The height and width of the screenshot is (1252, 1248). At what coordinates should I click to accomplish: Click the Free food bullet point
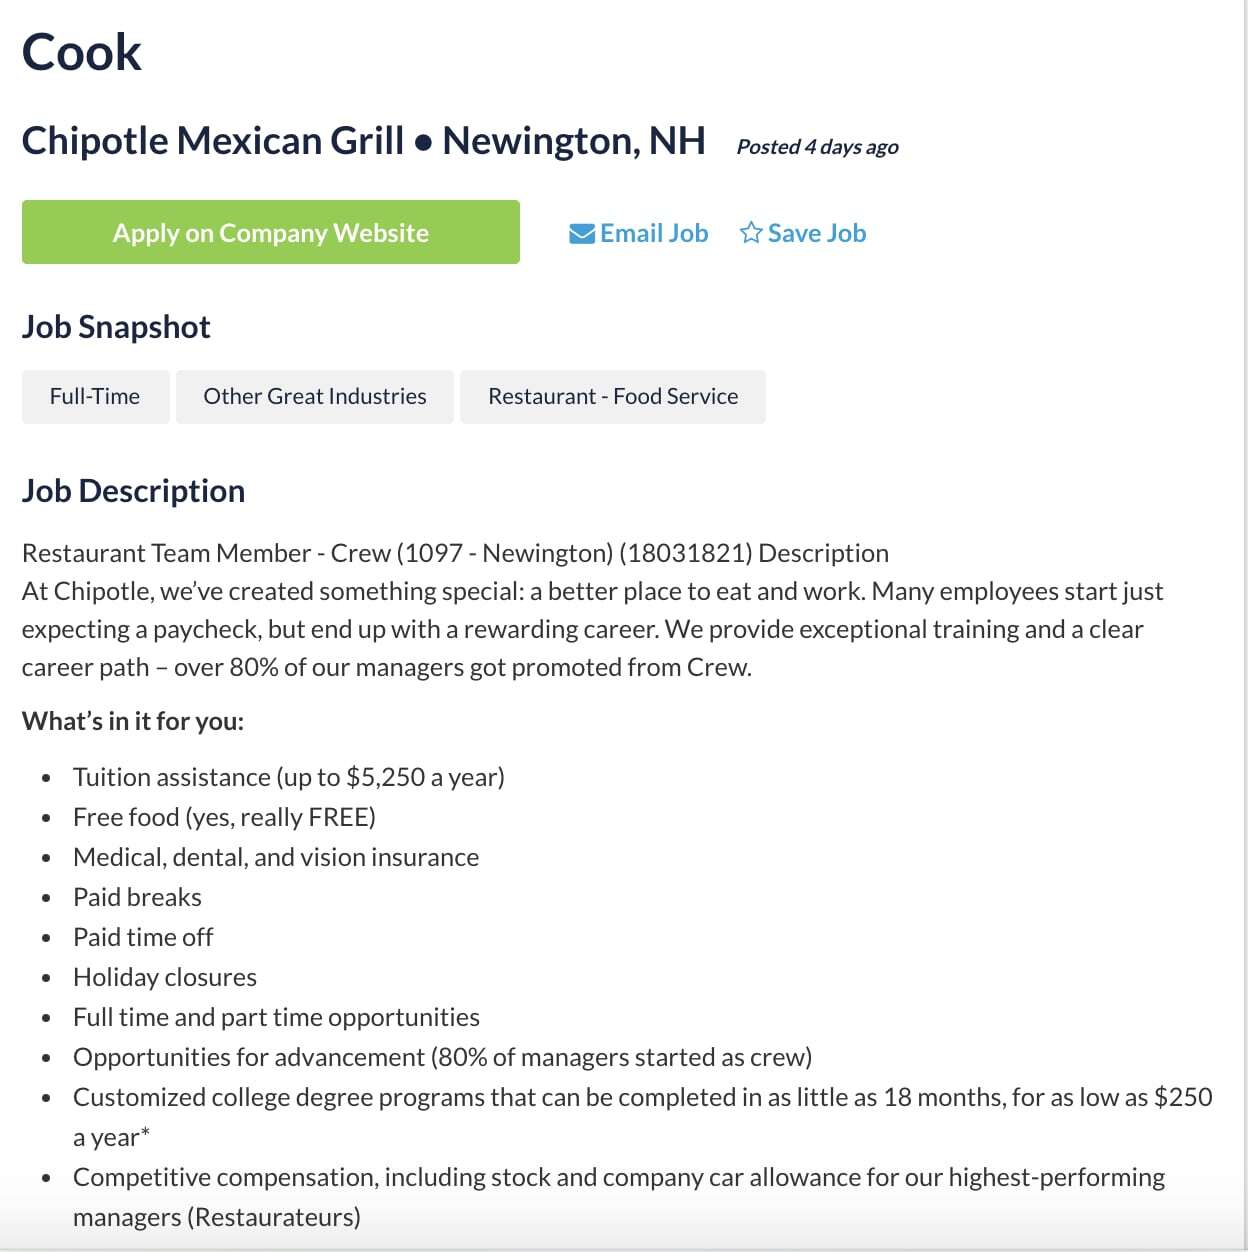pos(224,817)
